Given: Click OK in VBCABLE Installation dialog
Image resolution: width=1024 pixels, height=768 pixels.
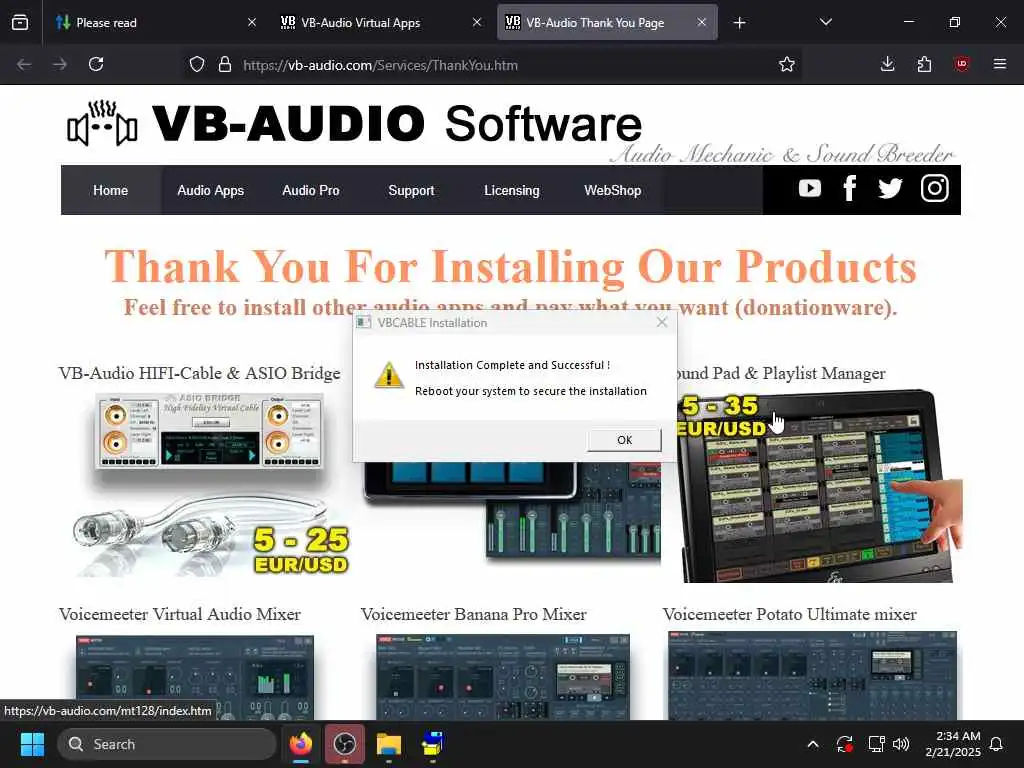Looking at the screenshot, I should coord(624,440).
